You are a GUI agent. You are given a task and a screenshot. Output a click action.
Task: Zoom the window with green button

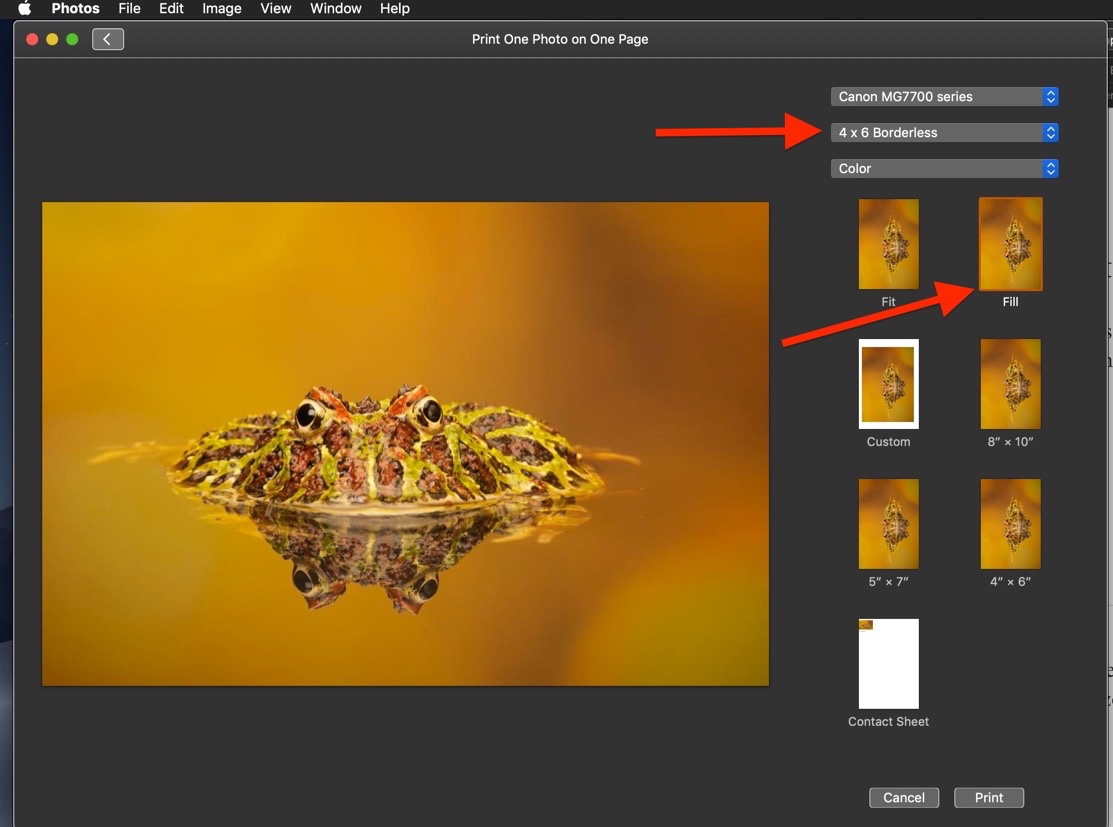pos(72,39)
